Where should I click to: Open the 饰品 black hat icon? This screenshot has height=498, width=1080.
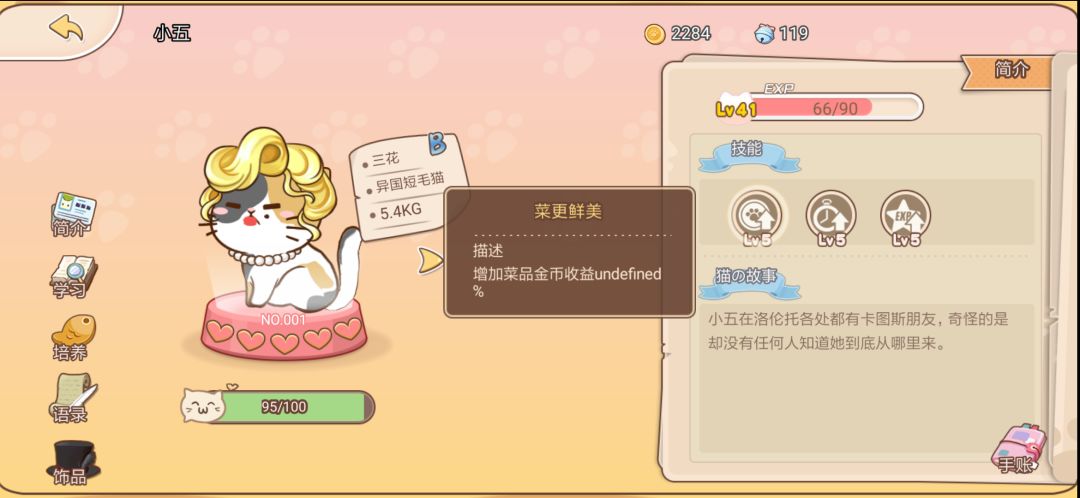point(72,461)
